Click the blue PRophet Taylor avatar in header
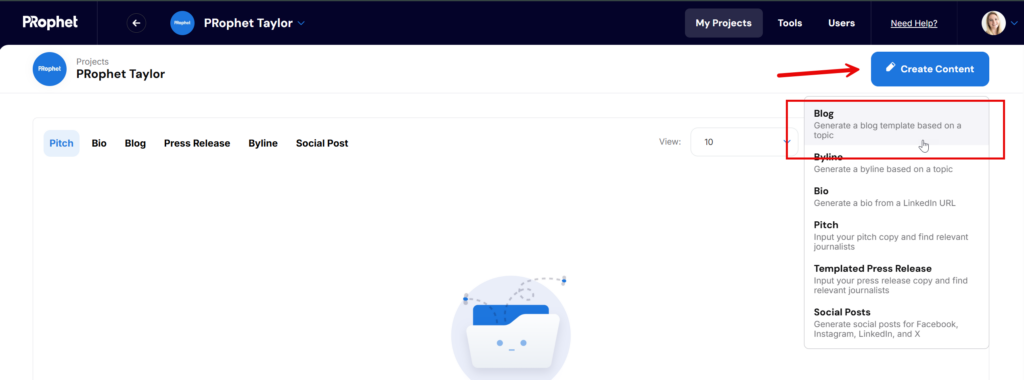Screen dimensions: 1024x380 coord(182,23)
